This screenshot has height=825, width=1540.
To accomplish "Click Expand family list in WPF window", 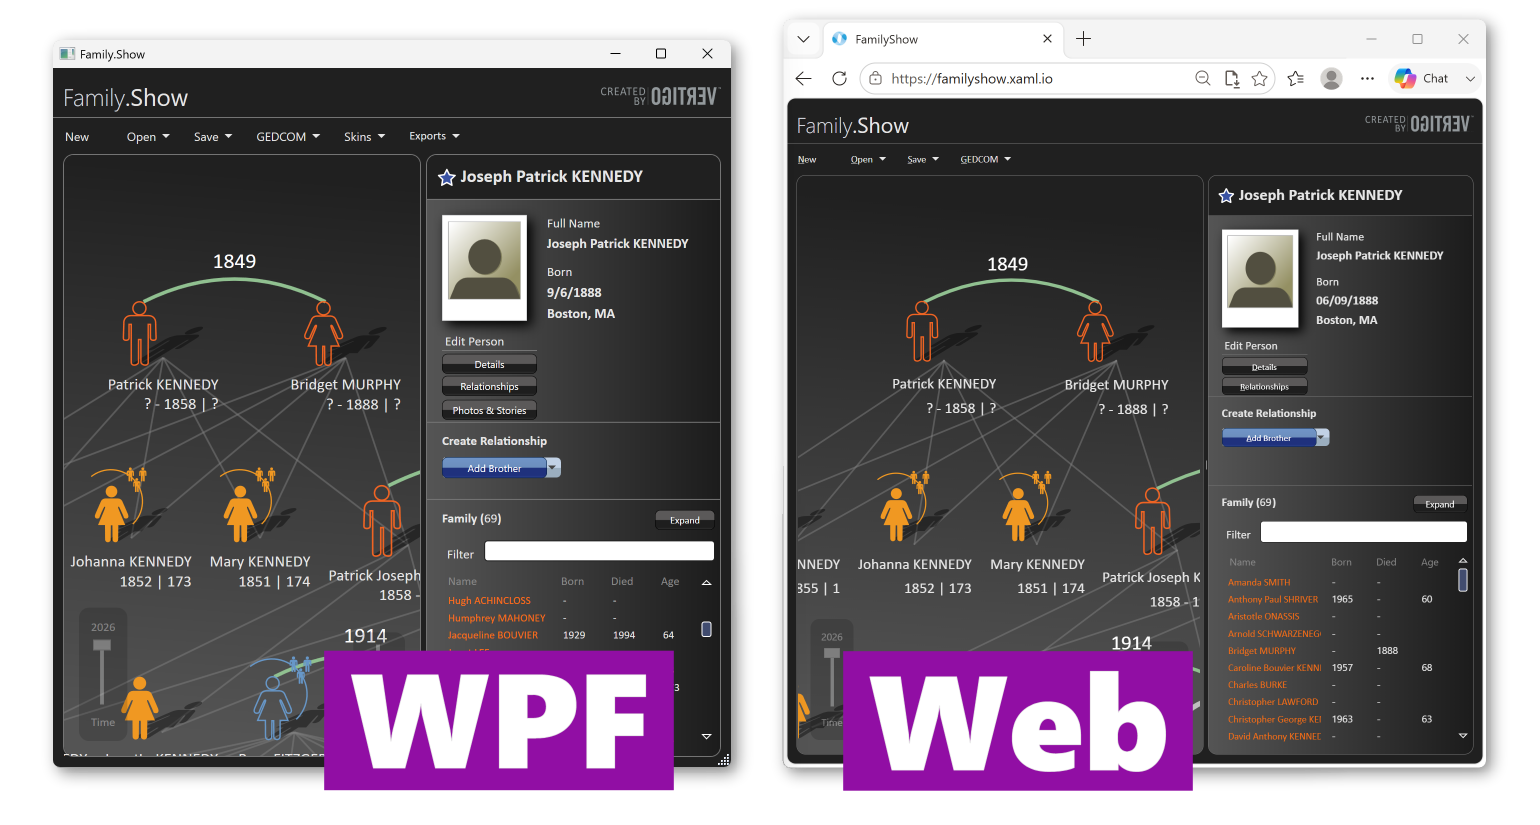I will coord(685,520).
